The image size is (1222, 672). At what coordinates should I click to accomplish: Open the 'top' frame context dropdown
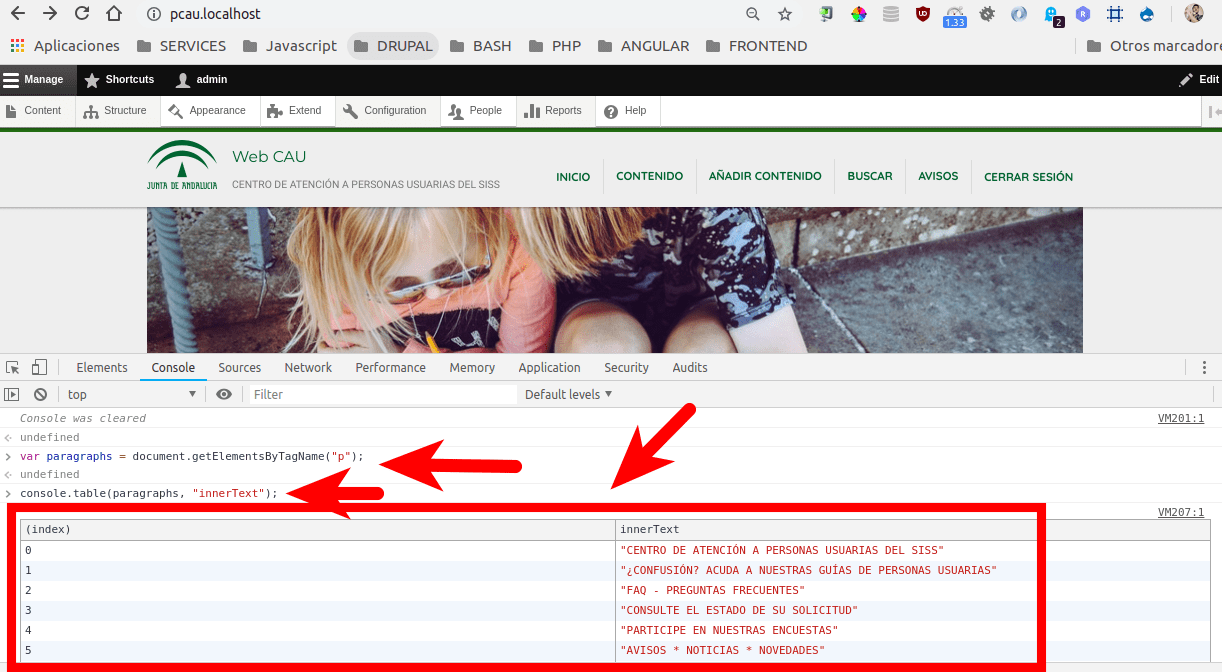click(x=130, y=394)
